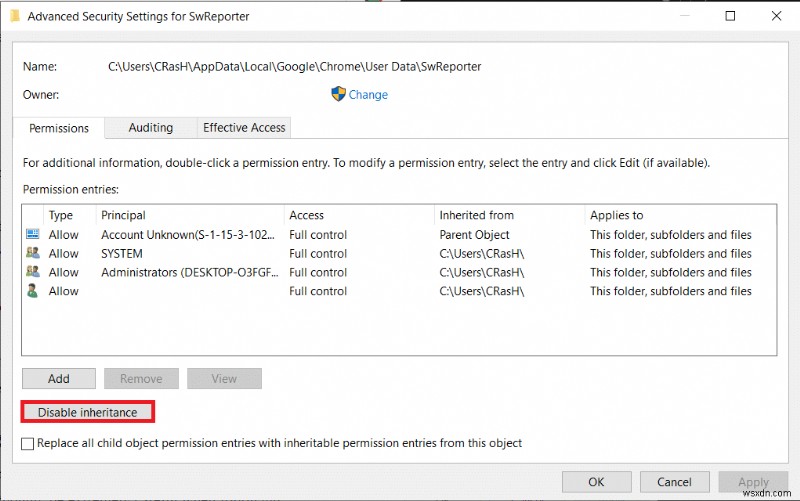Click the user icon of the fourth entry
Screen dimensions: 800x501
[x=33, y=291]
